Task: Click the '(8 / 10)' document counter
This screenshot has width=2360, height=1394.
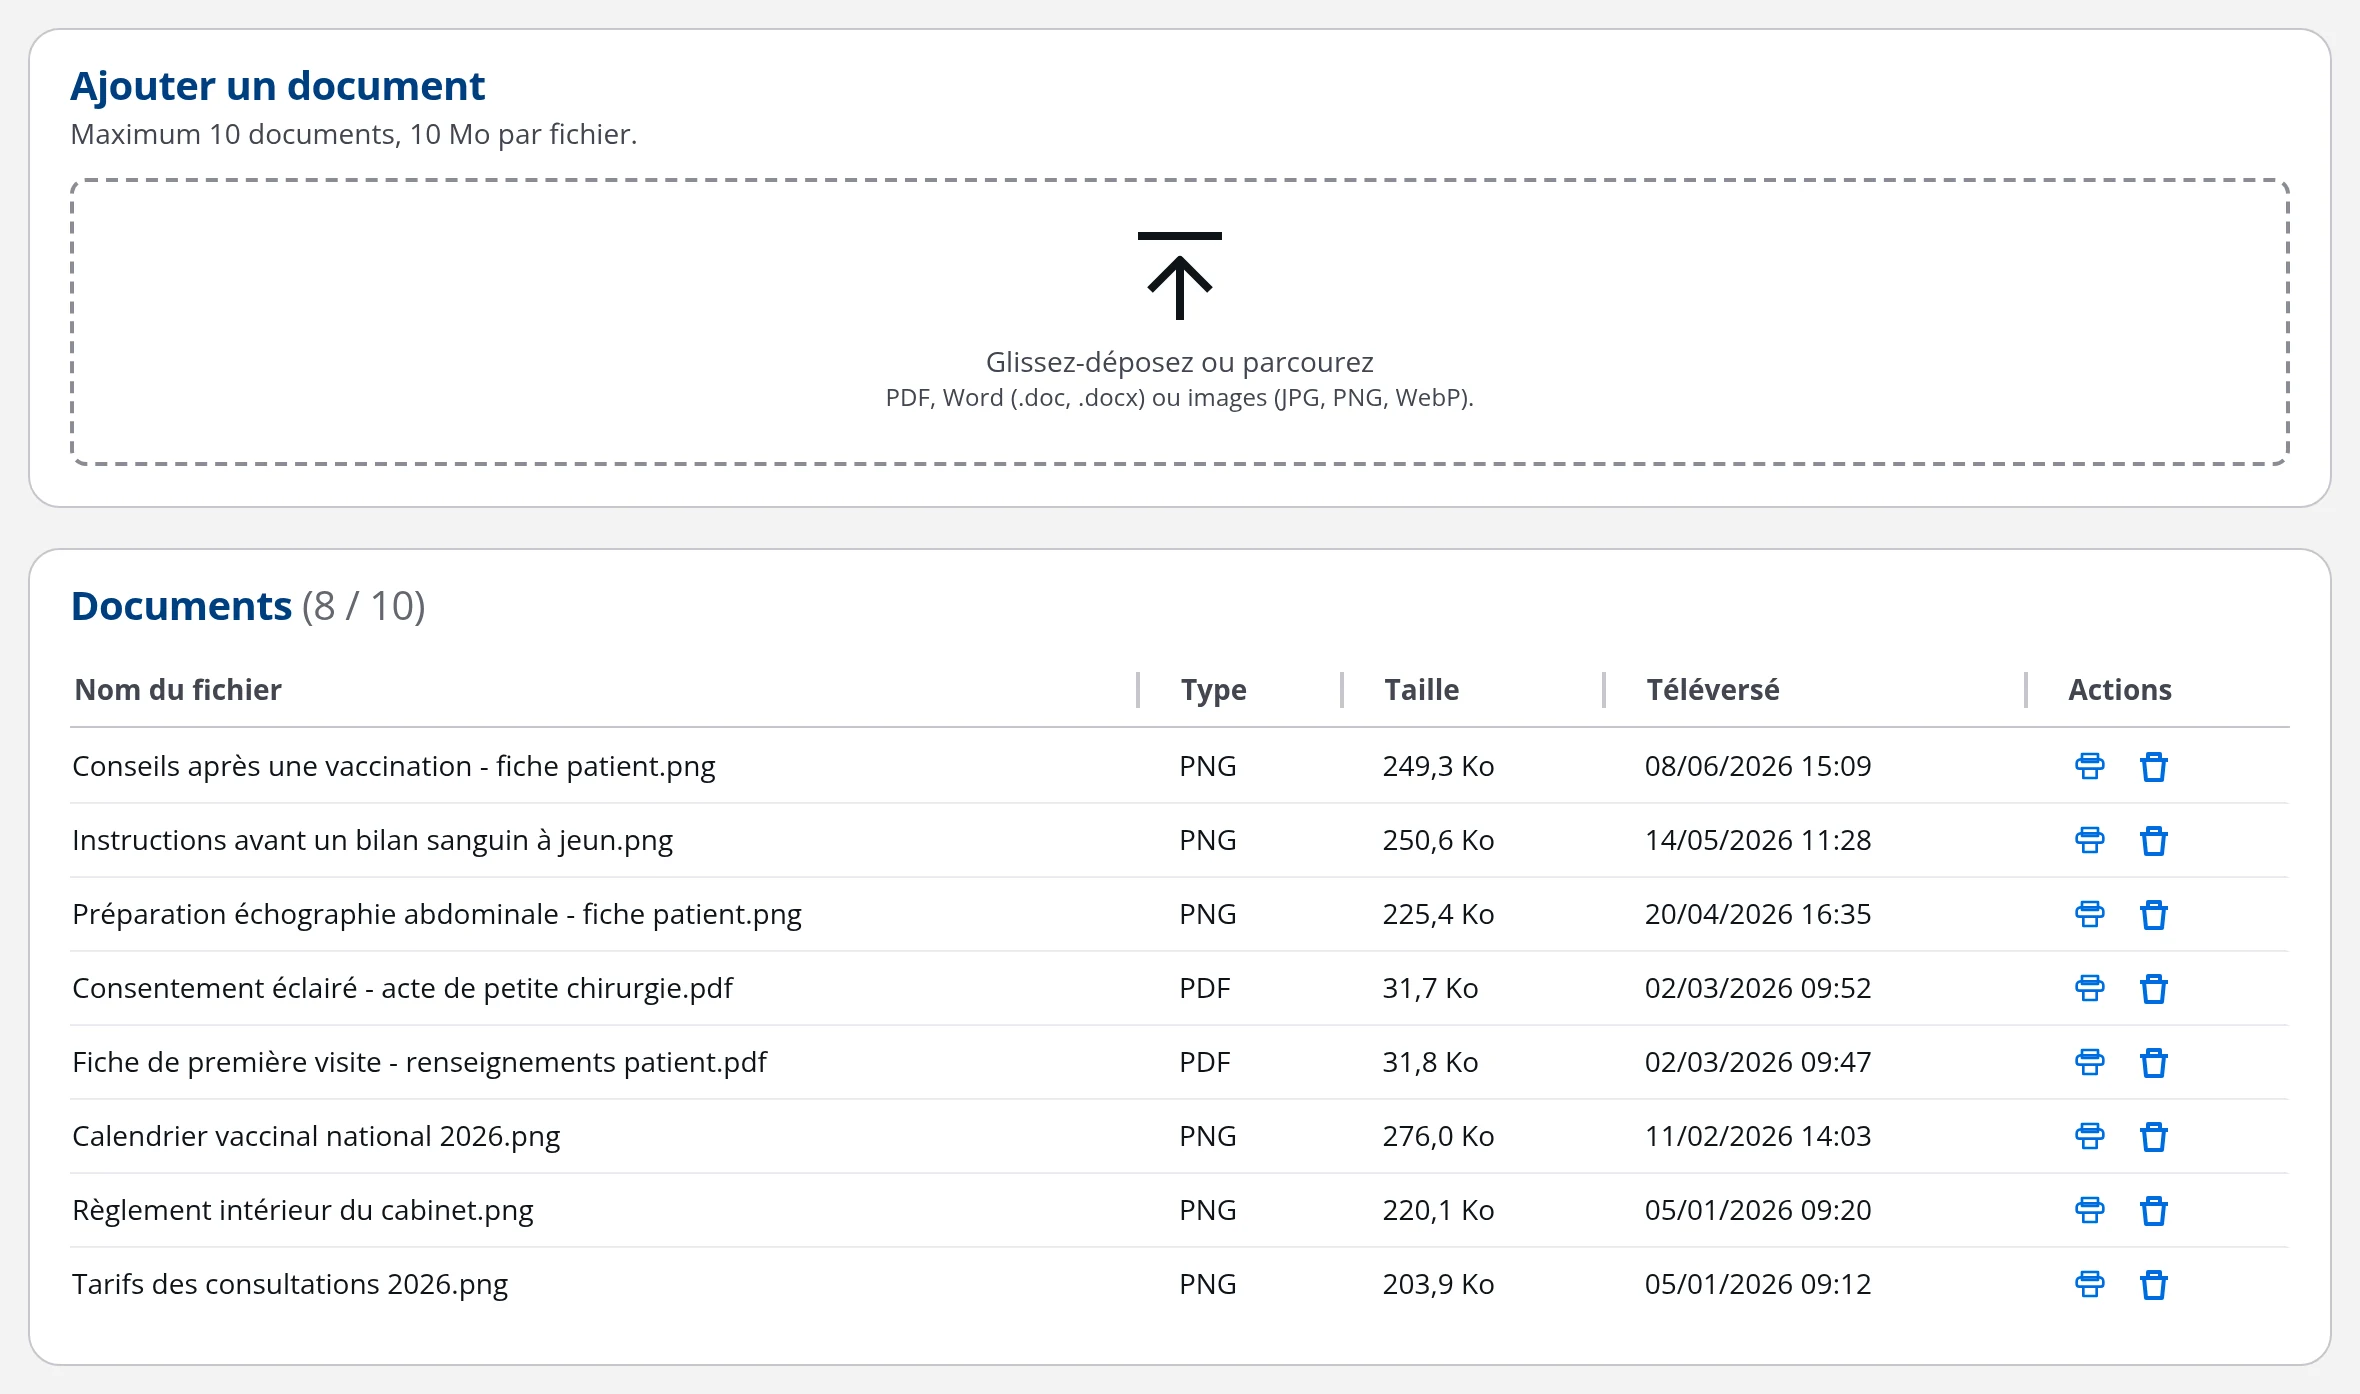Action: pyautogui.click(x=364, y=606)
